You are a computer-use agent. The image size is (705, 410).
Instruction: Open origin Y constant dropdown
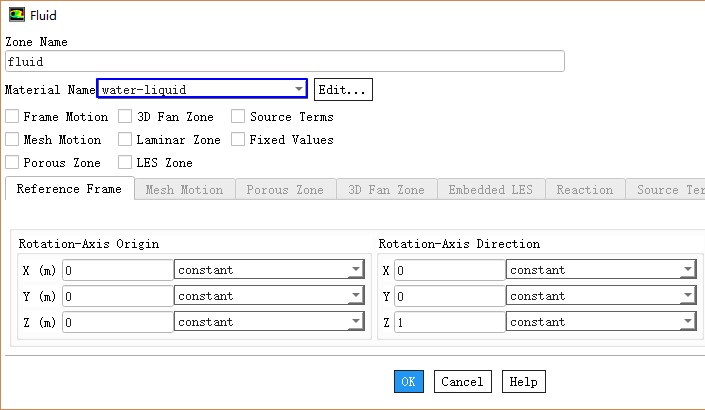[x=269, y=296]
